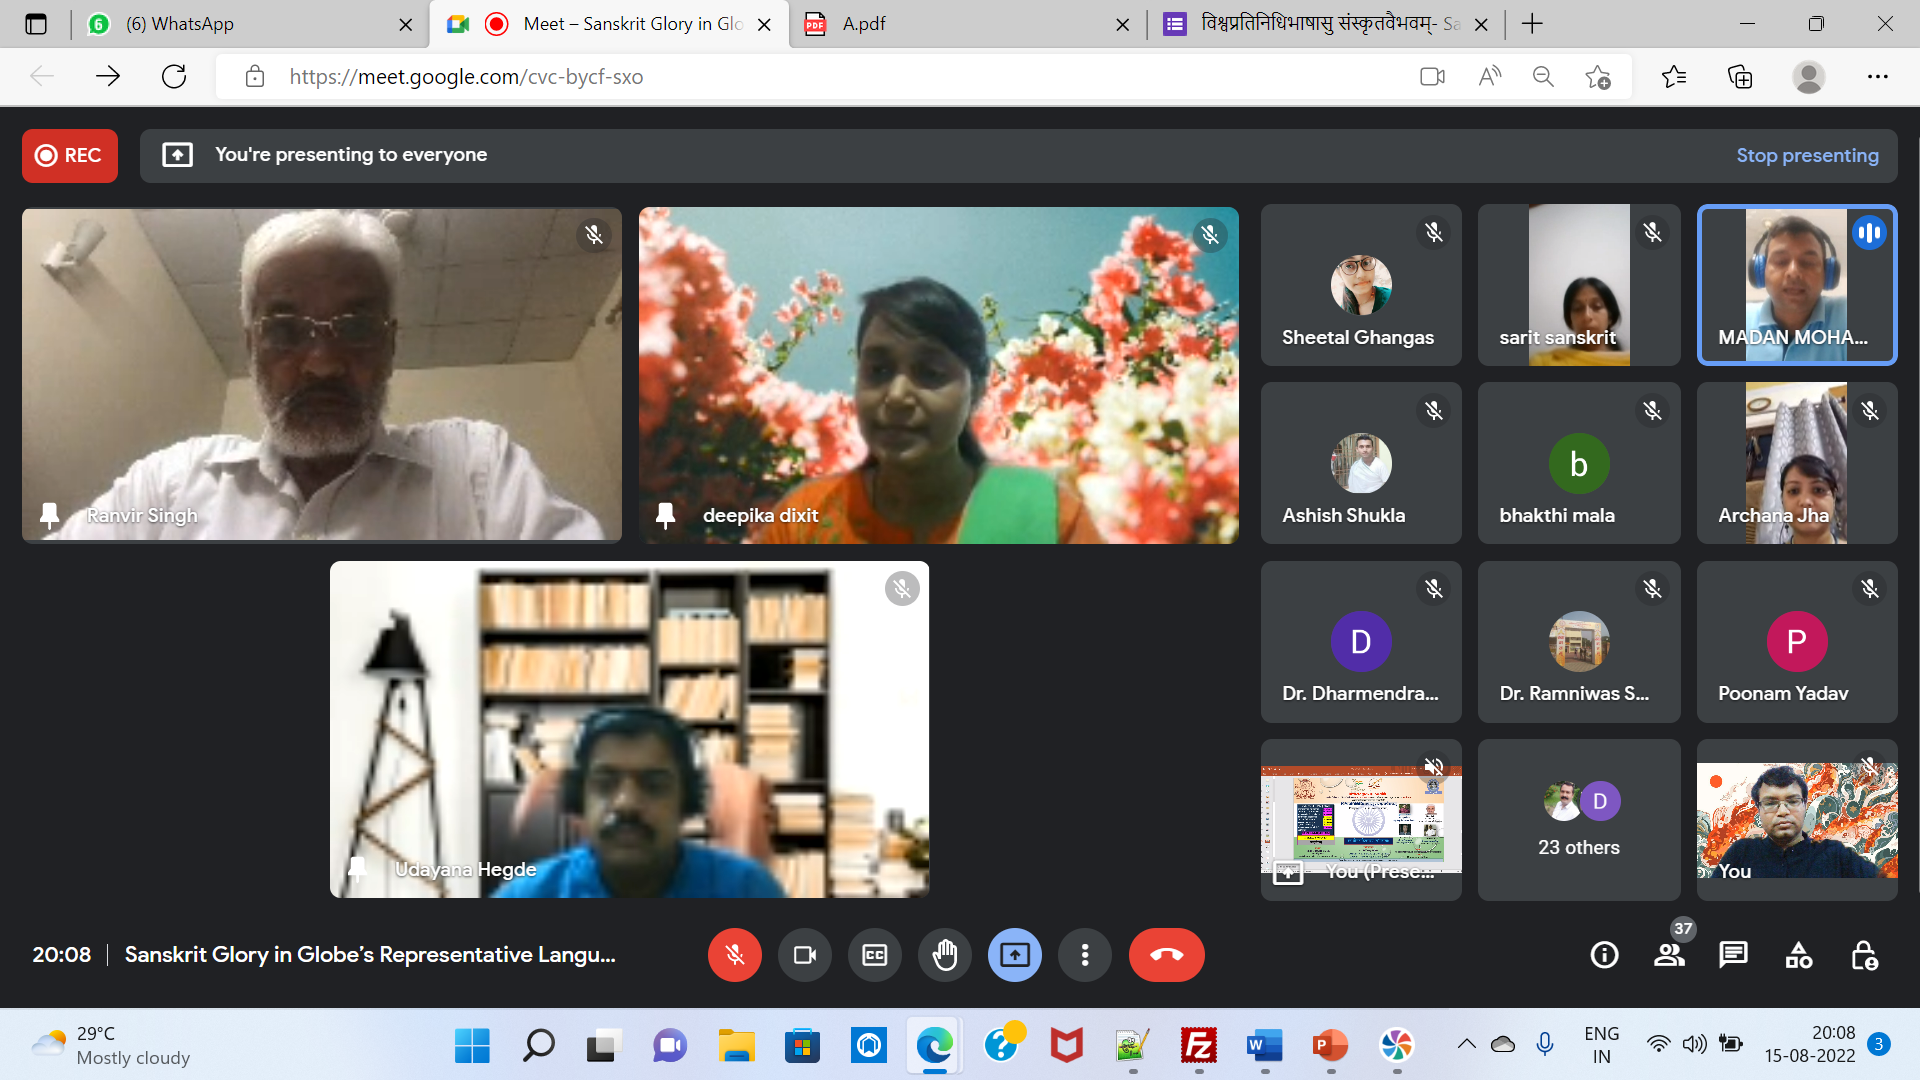This screenshot has width=1920, height=1080.
Task: Raise hand in the meeting
Action: pyautogui.click(x=944, y=955)
